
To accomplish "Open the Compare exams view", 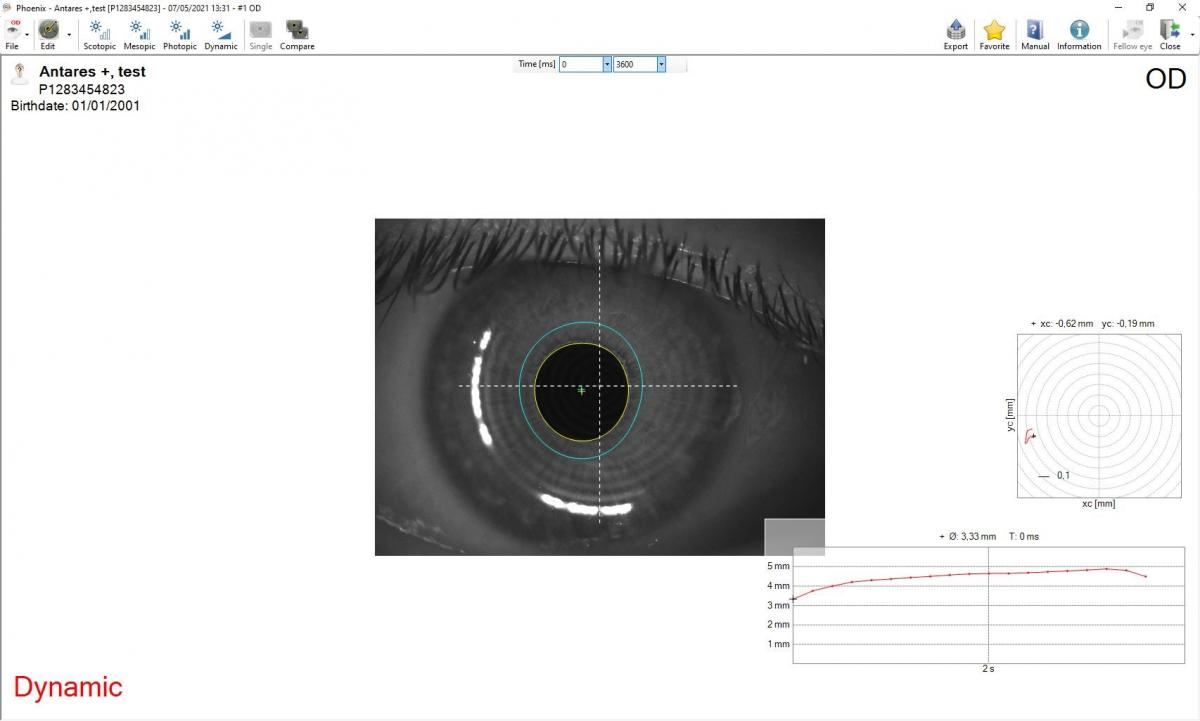I will [x=297, y=35].
